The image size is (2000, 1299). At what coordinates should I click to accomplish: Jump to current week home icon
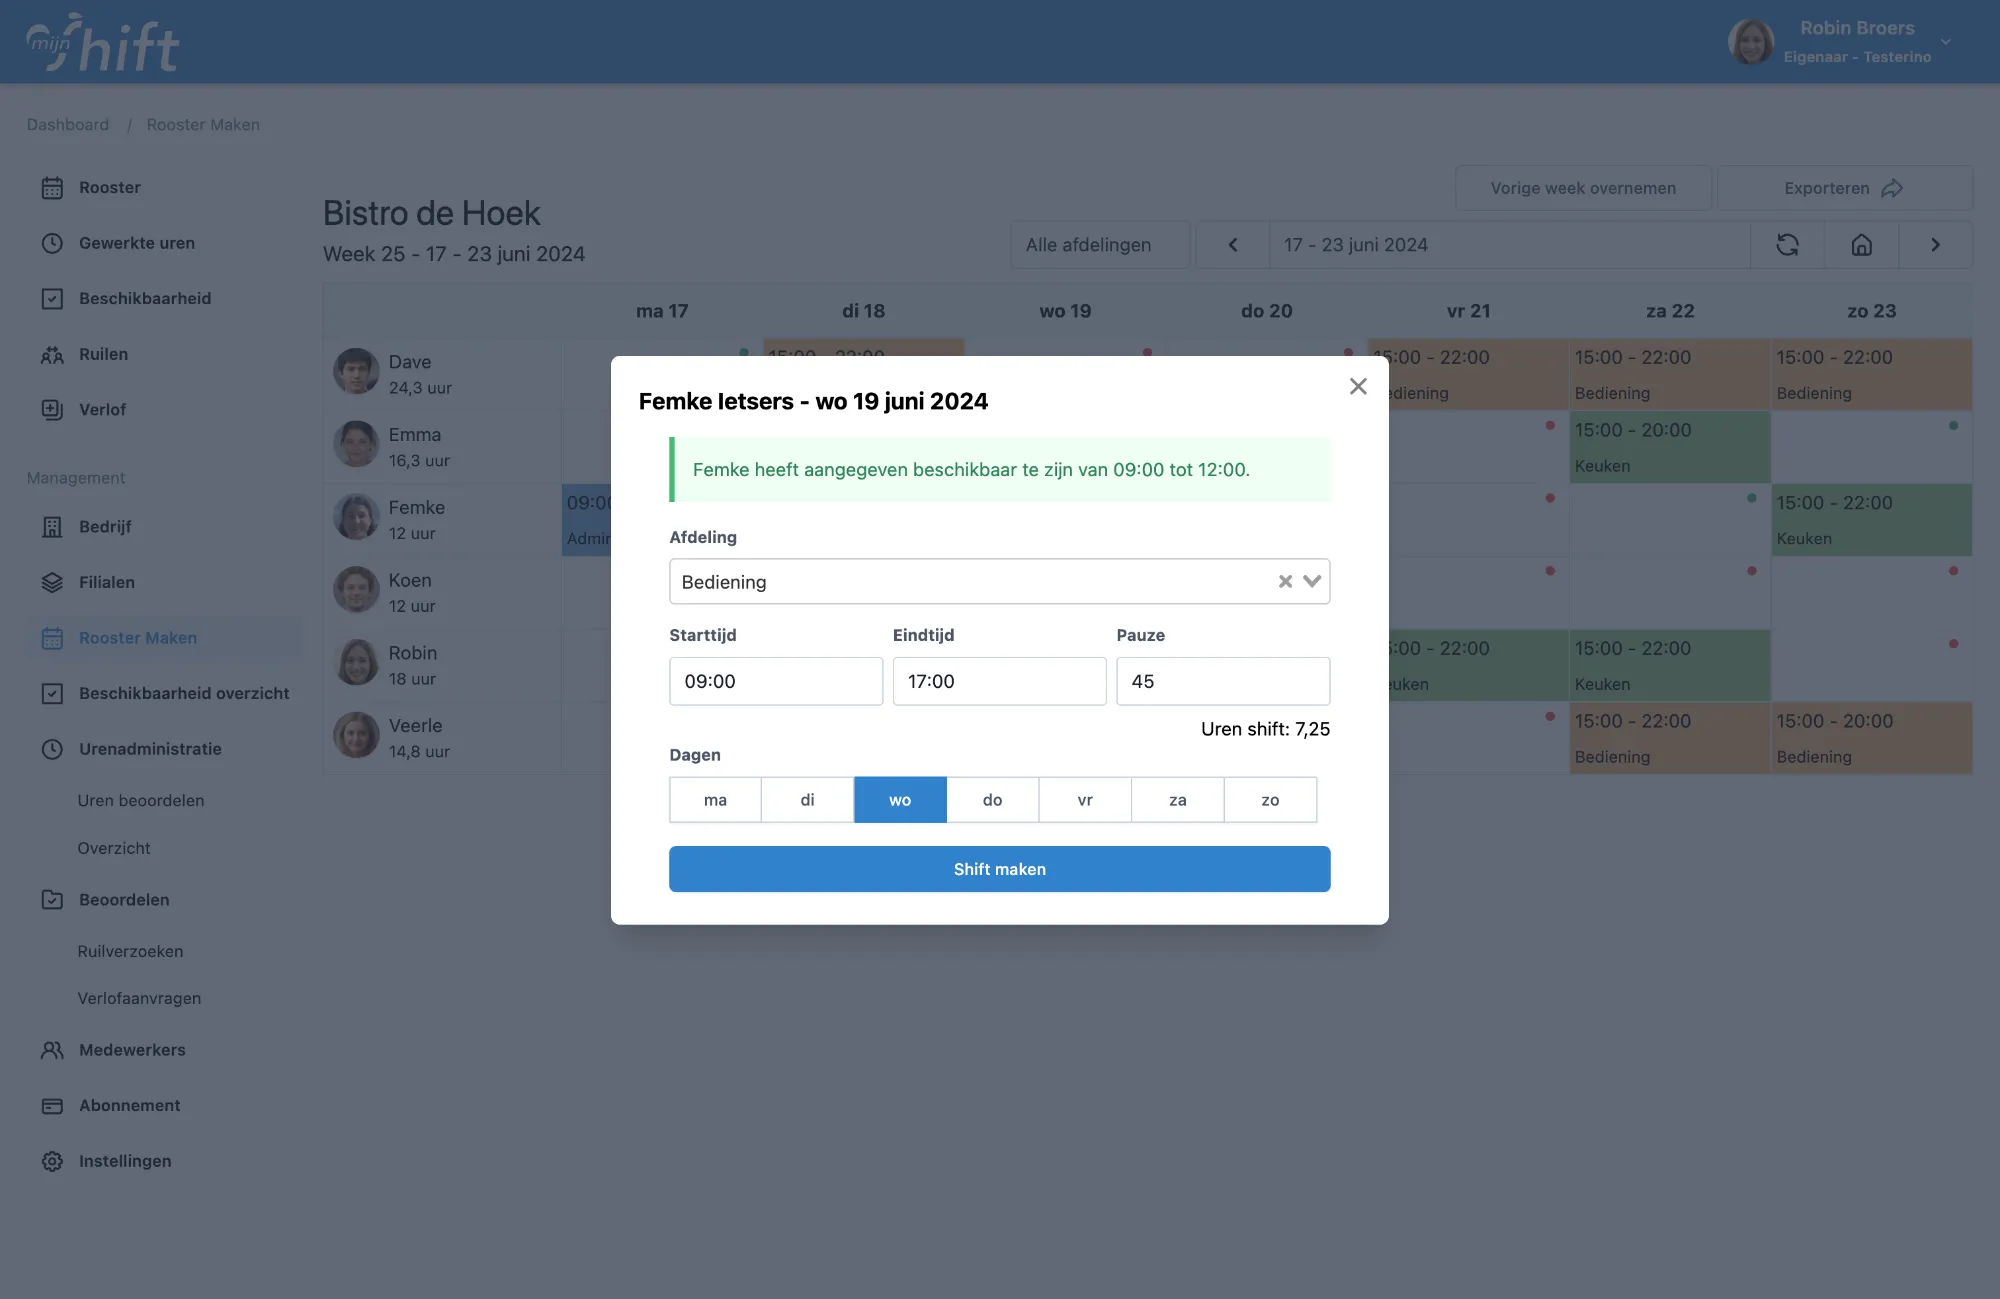1861,245
